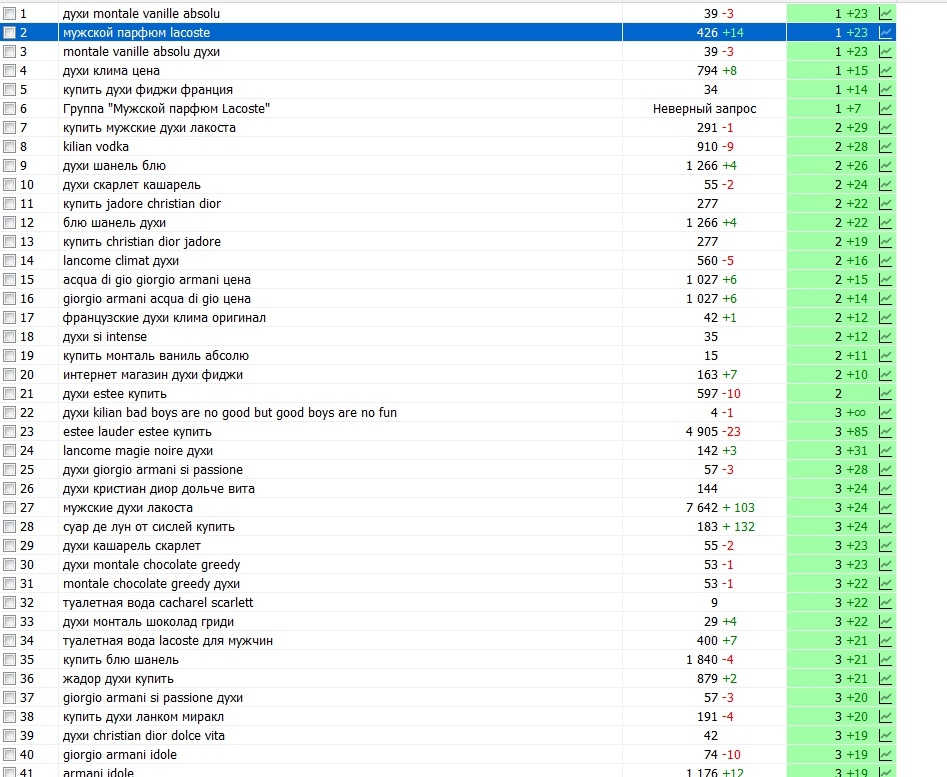Viewport: 947px width, 777px height.
Task: Check the row 'духи монталь шоколад гриди'
Action: [9, 622]
